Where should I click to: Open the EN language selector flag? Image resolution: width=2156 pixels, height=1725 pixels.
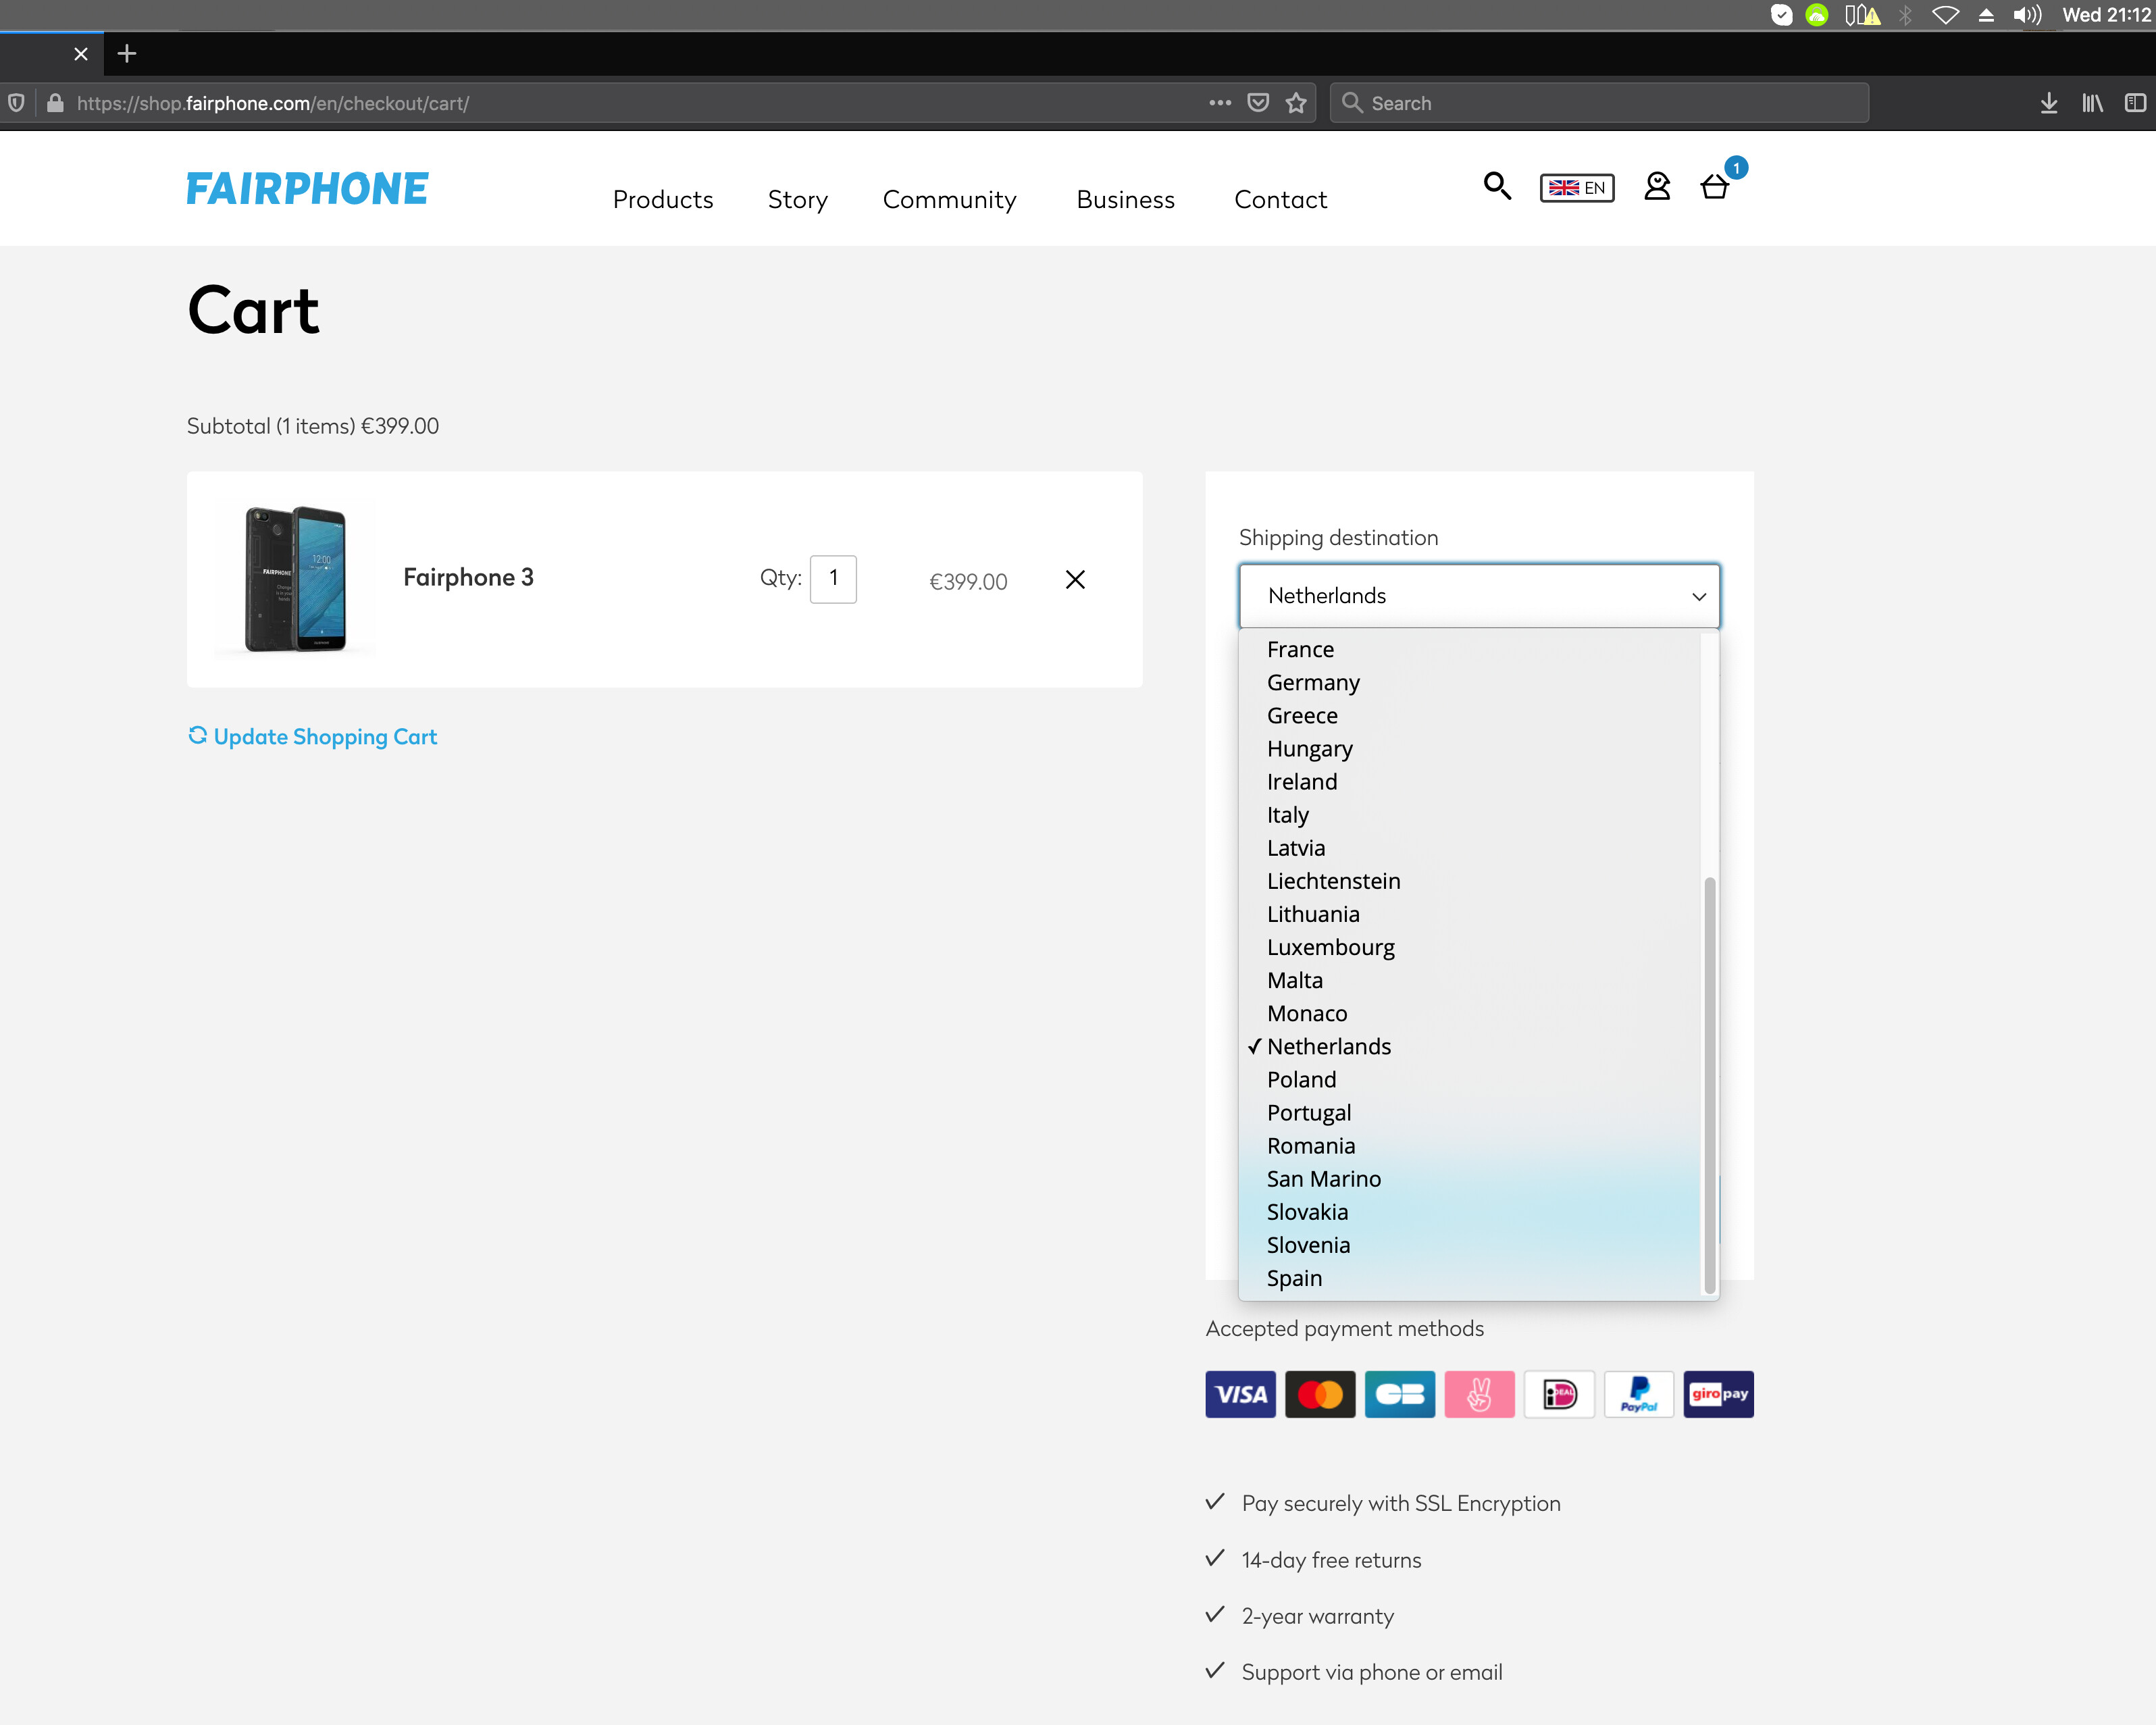(x=1577, y=187)
